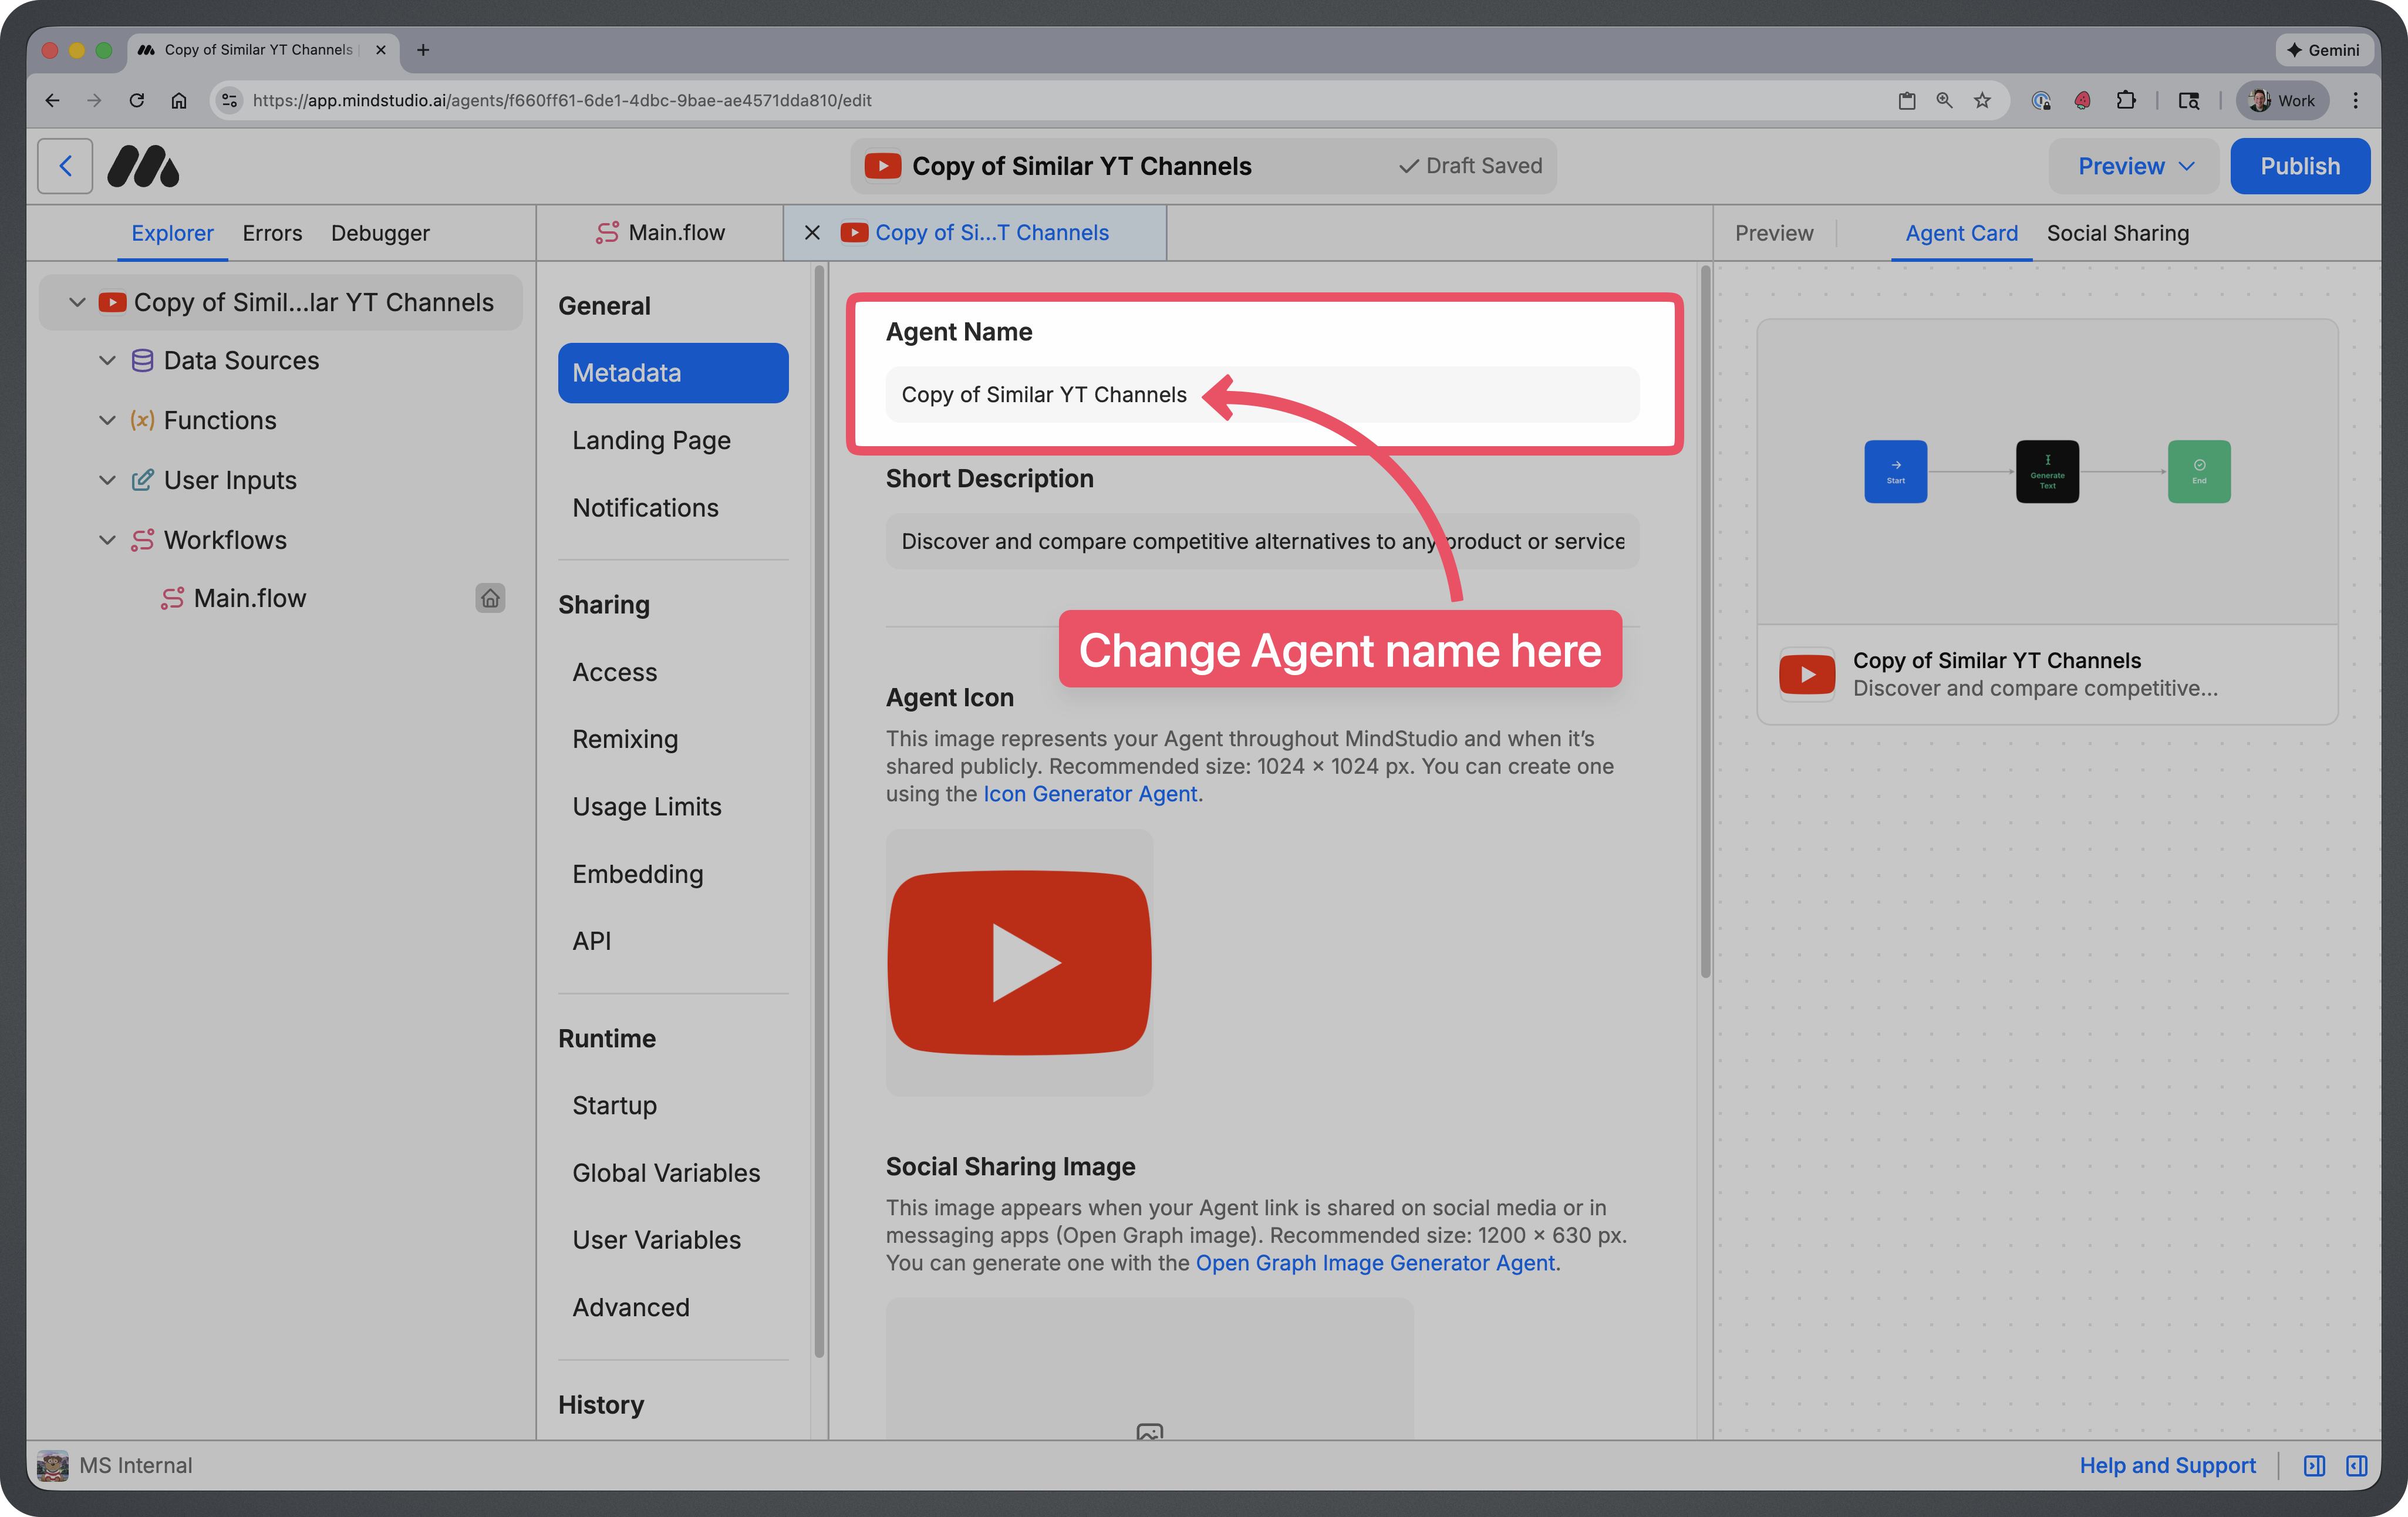Toggle the right panel icon in the status bar
This screenshot has width=2408, height=1517.
pyautogui.click(x=2356, y=1465)
